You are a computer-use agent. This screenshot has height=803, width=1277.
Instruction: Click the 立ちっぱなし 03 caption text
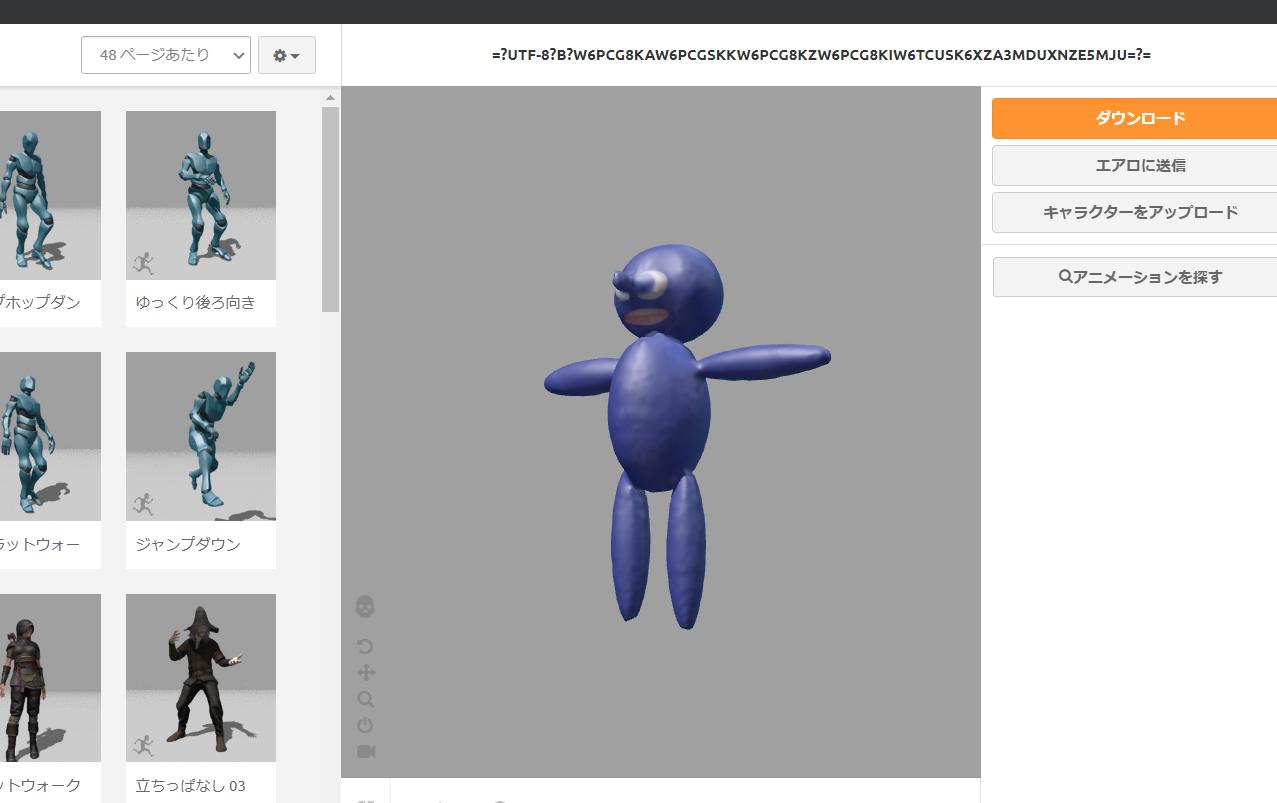(191, 786)
